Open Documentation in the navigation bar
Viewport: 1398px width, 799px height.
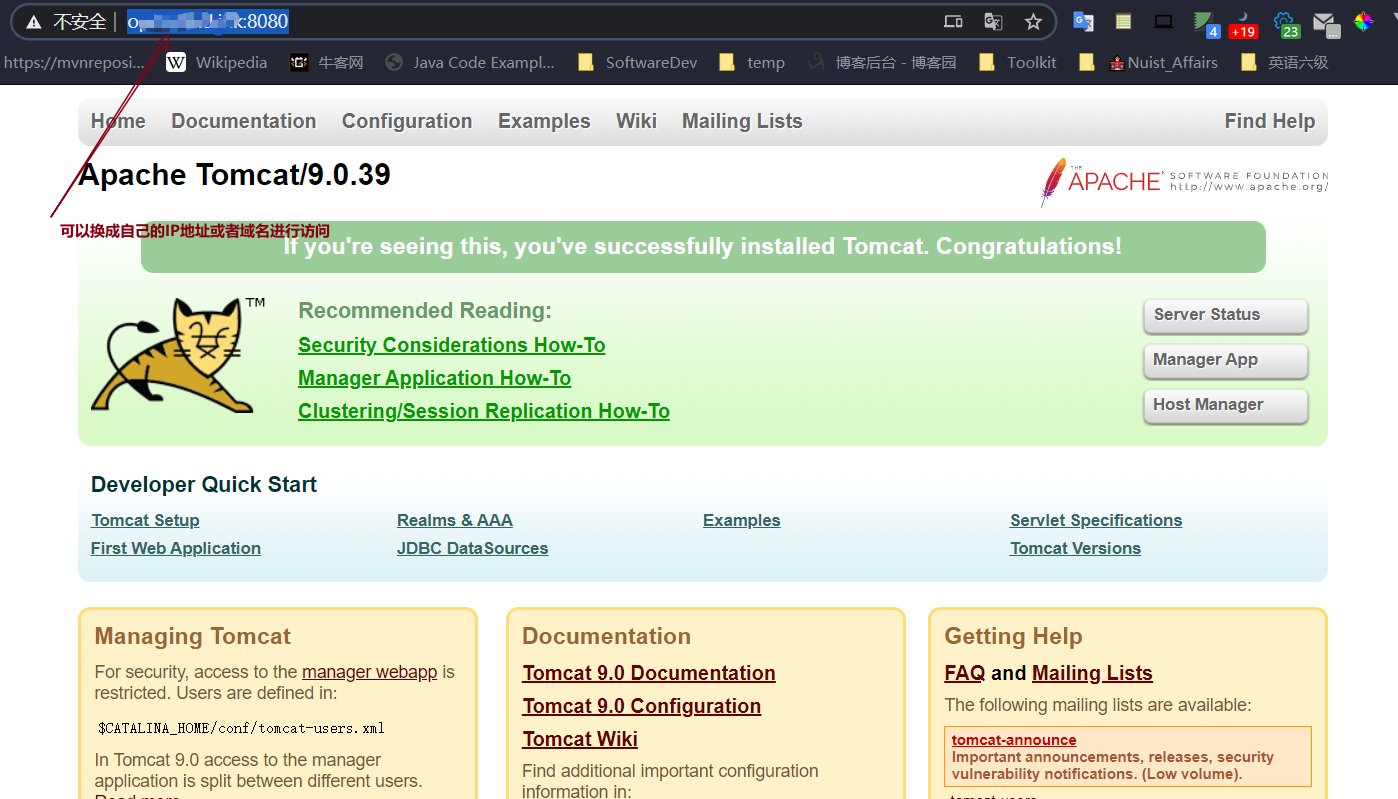244,121
